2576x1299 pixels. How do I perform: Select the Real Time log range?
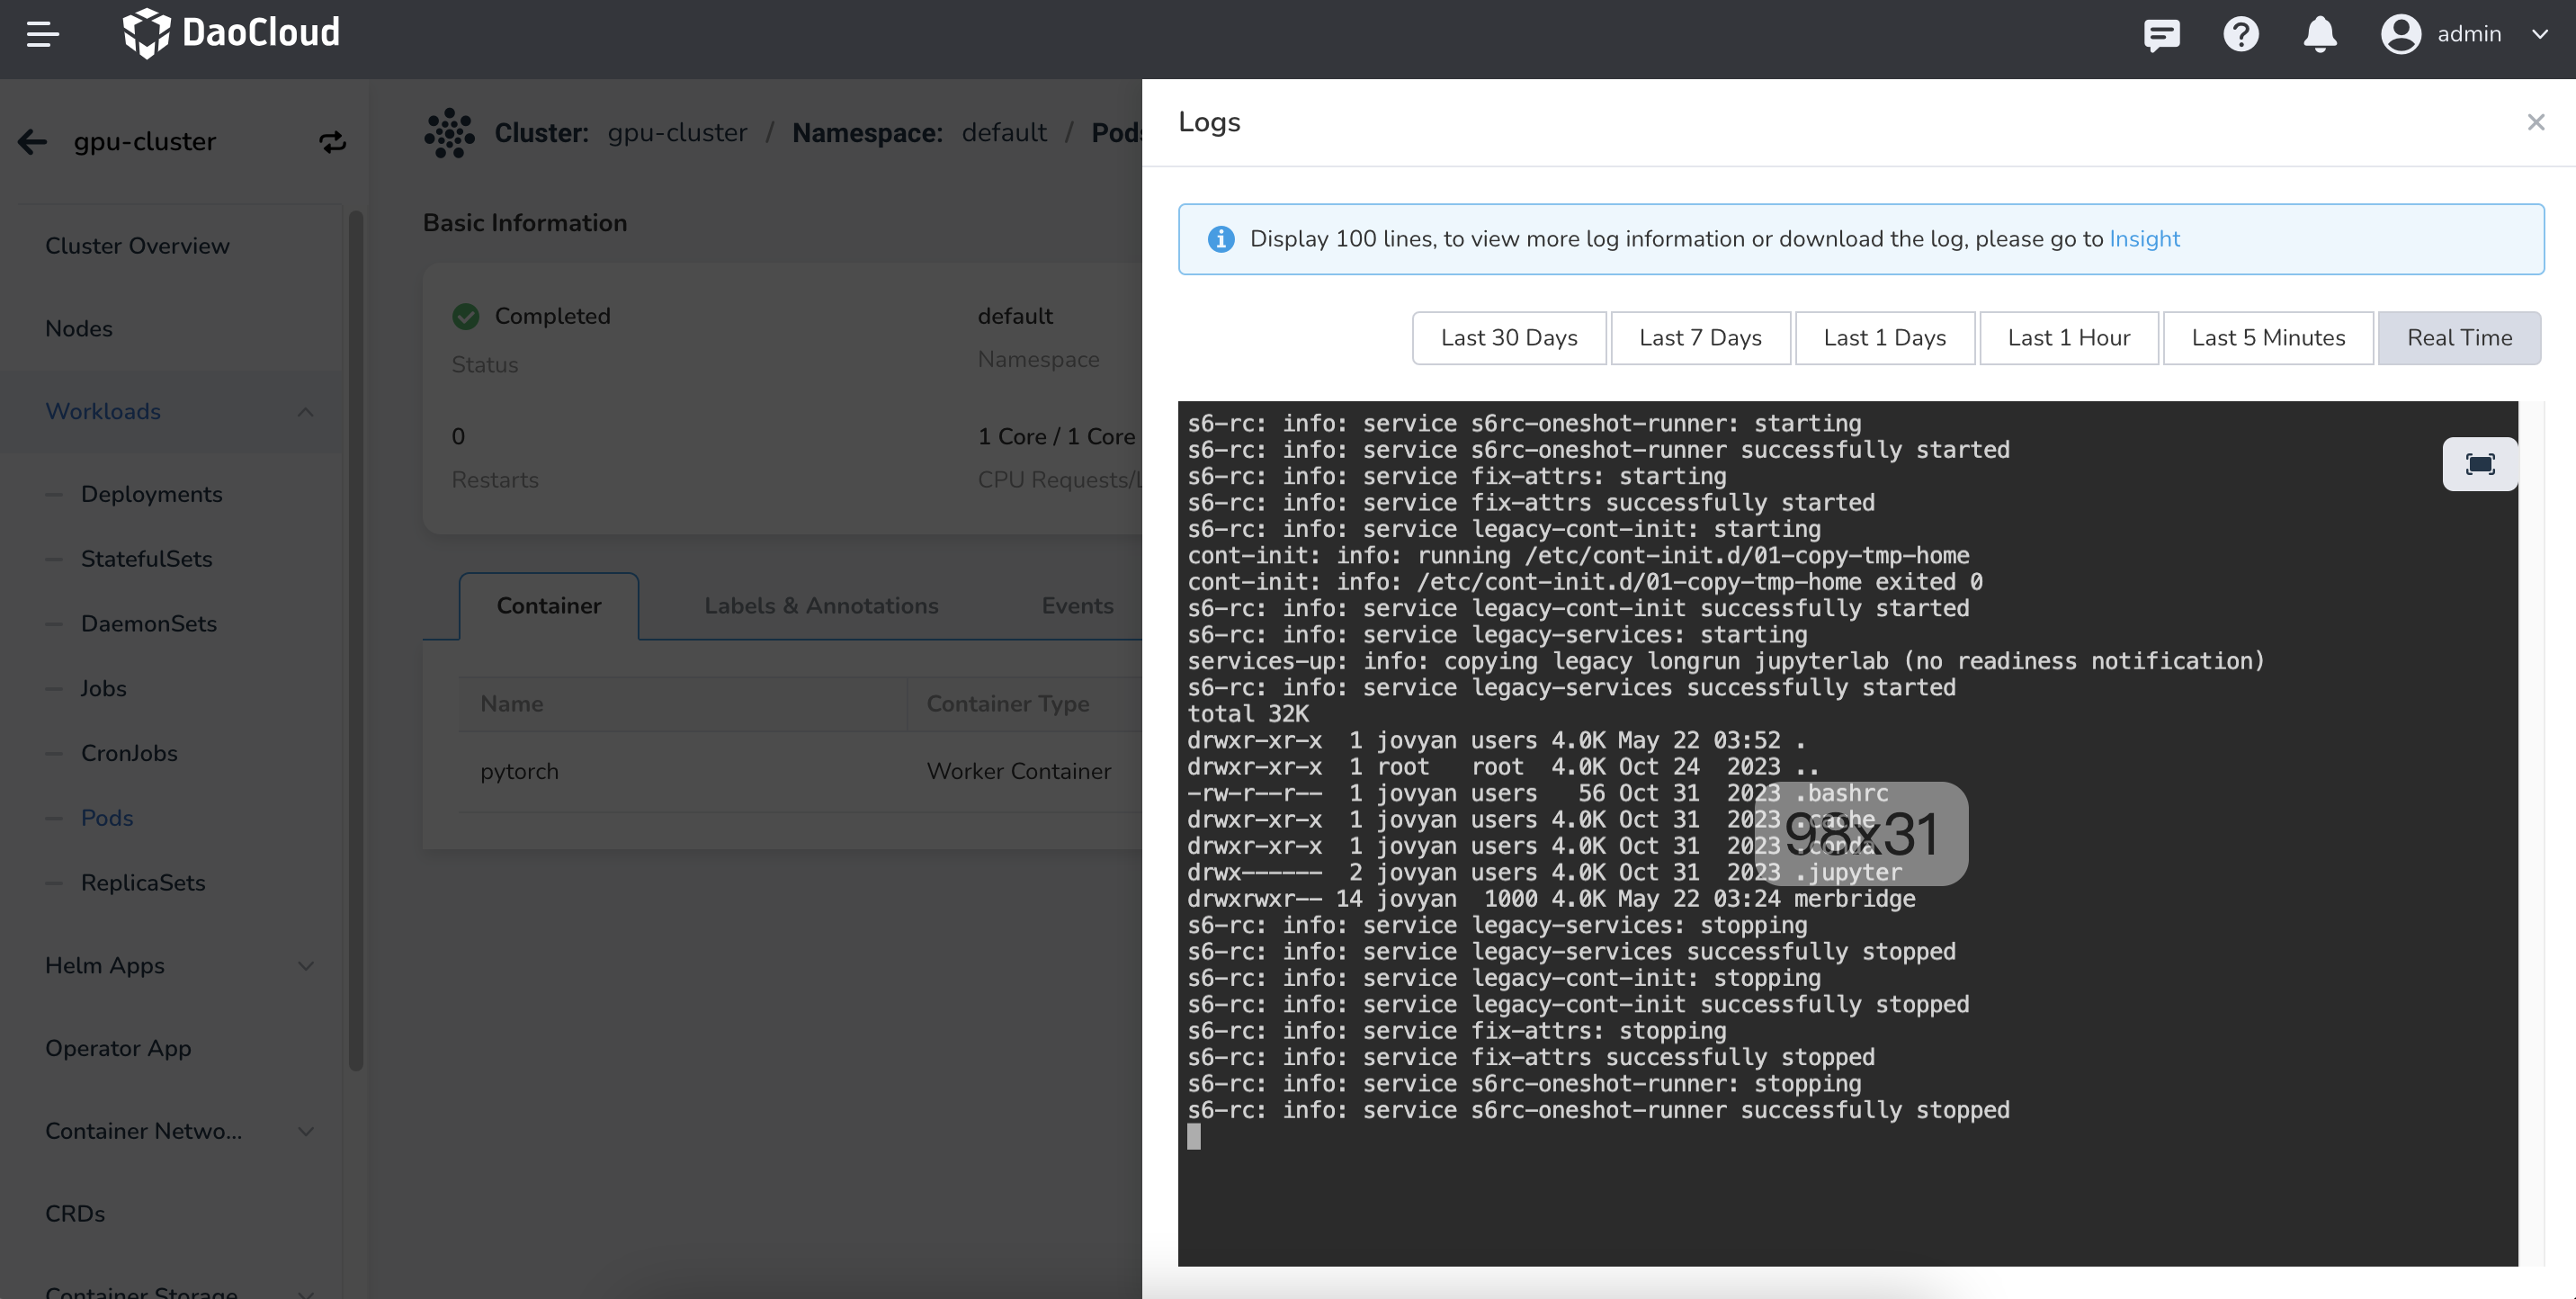(x=2458, y=338)
